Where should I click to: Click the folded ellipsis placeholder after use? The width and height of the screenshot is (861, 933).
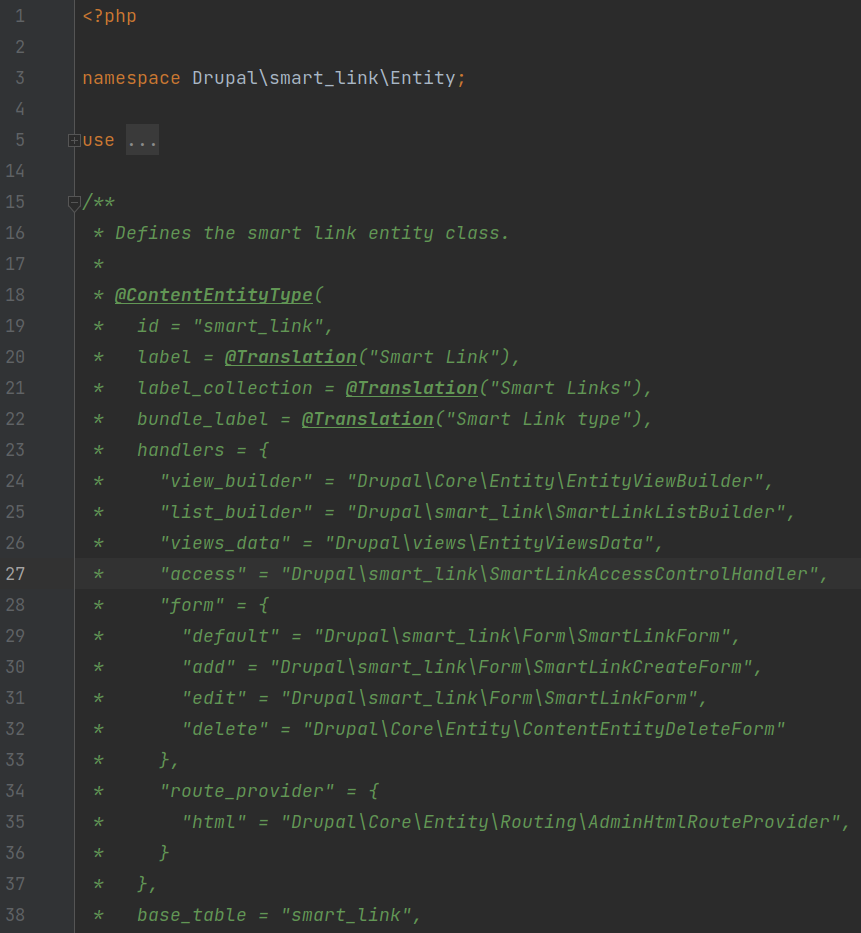[x=142, y=141]
